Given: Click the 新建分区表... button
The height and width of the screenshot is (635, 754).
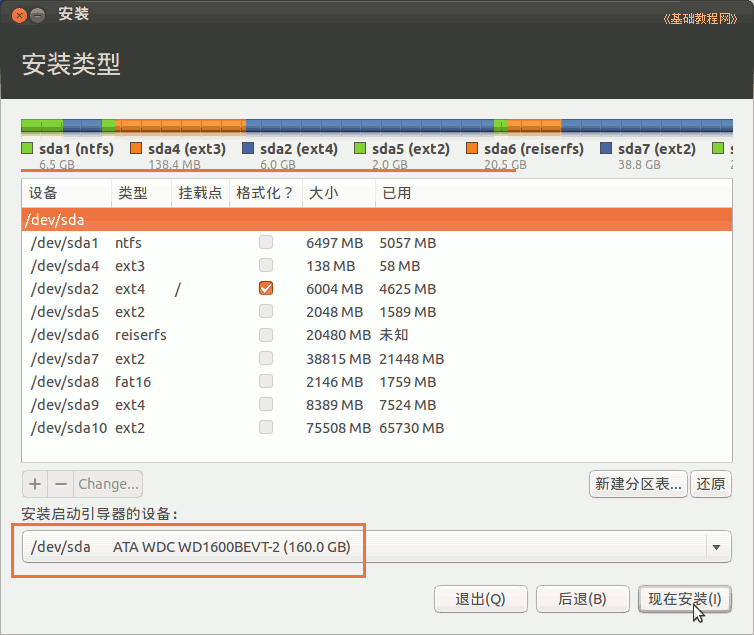Looking at the screenshot, I should (638, 484).
